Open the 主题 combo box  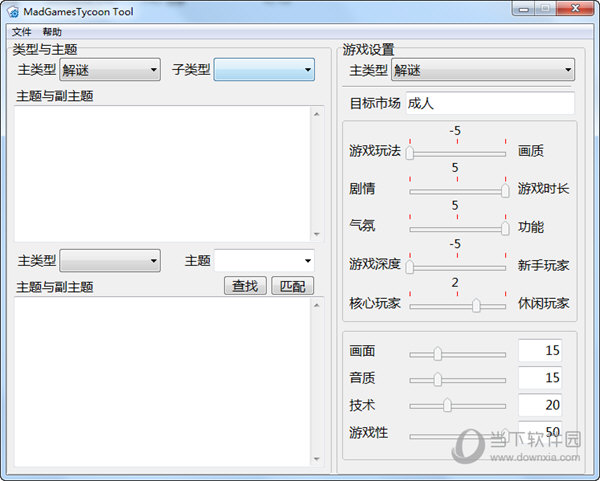264,261
